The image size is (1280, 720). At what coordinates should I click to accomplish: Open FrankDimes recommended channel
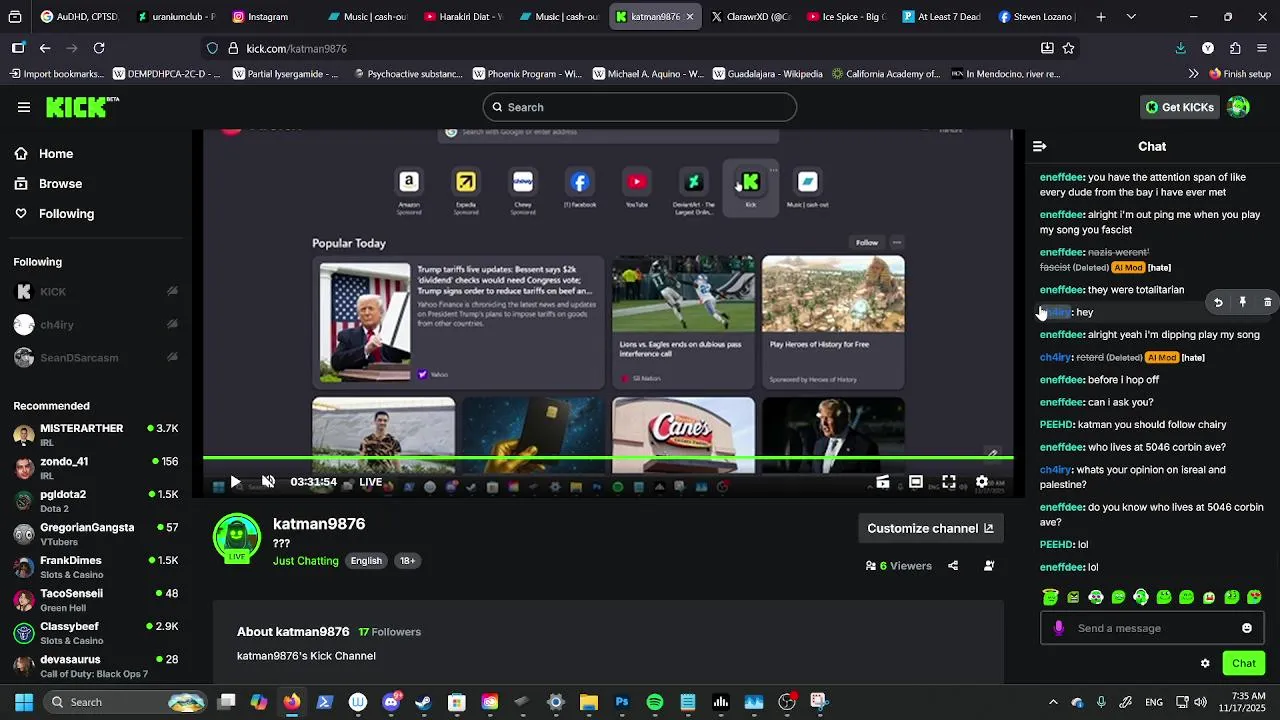tap(96, 566)
